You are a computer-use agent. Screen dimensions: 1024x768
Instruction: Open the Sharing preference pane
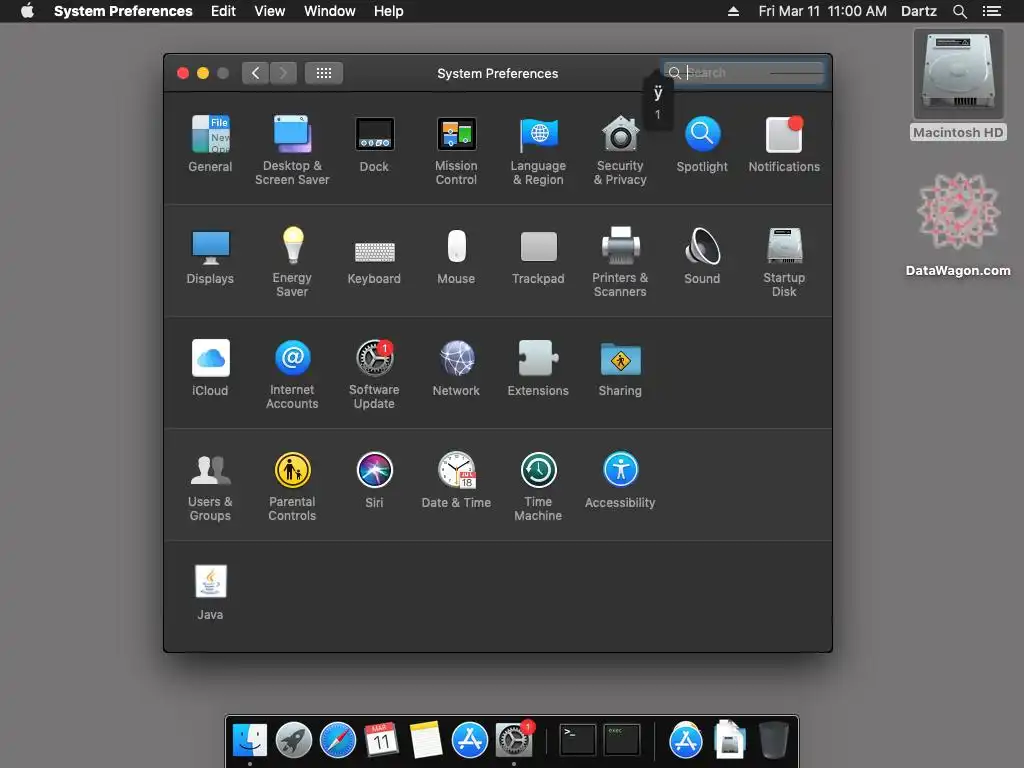click(620, 368)
